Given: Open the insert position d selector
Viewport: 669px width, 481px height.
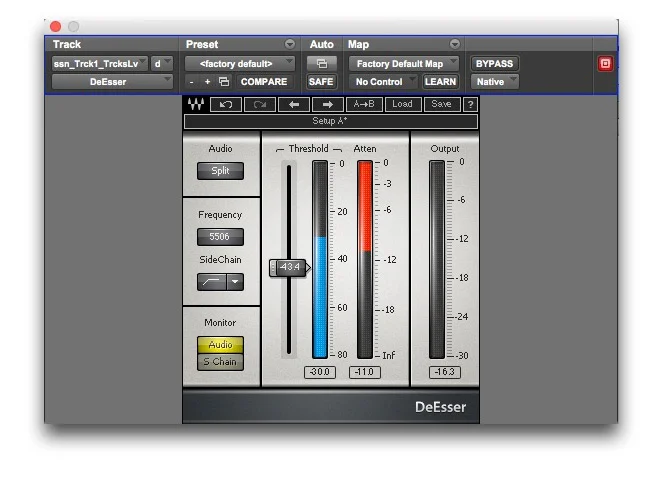Looking at the screenshot, I should 162,64.
